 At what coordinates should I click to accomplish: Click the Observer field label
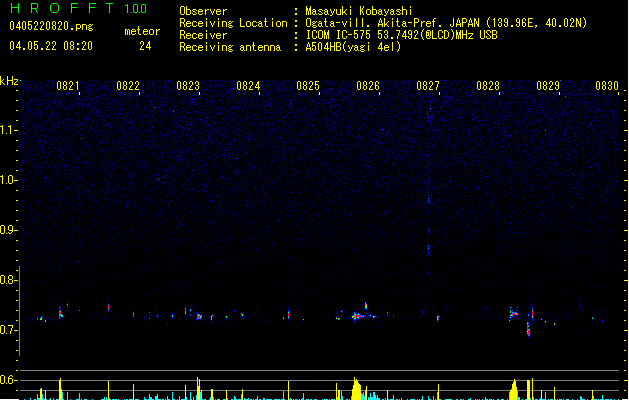click(203, 11)
